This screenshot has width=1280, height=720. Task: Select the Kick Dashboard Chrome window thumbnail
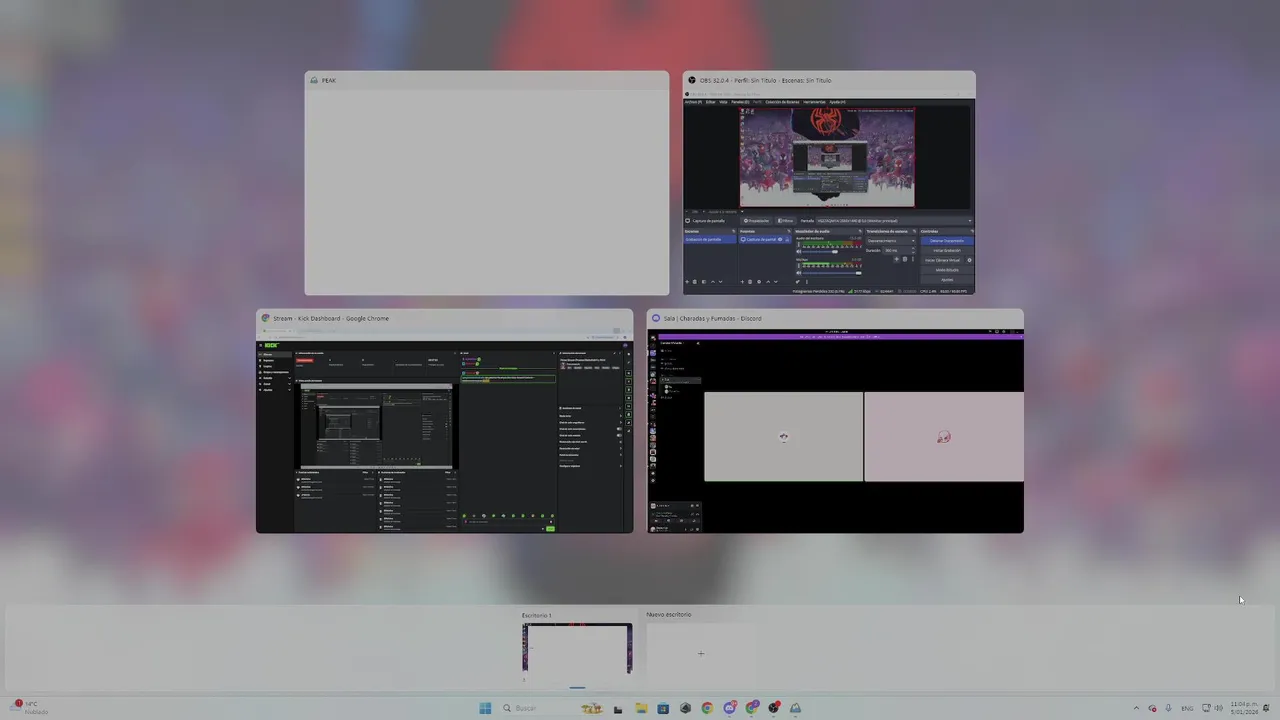(444, 421)
